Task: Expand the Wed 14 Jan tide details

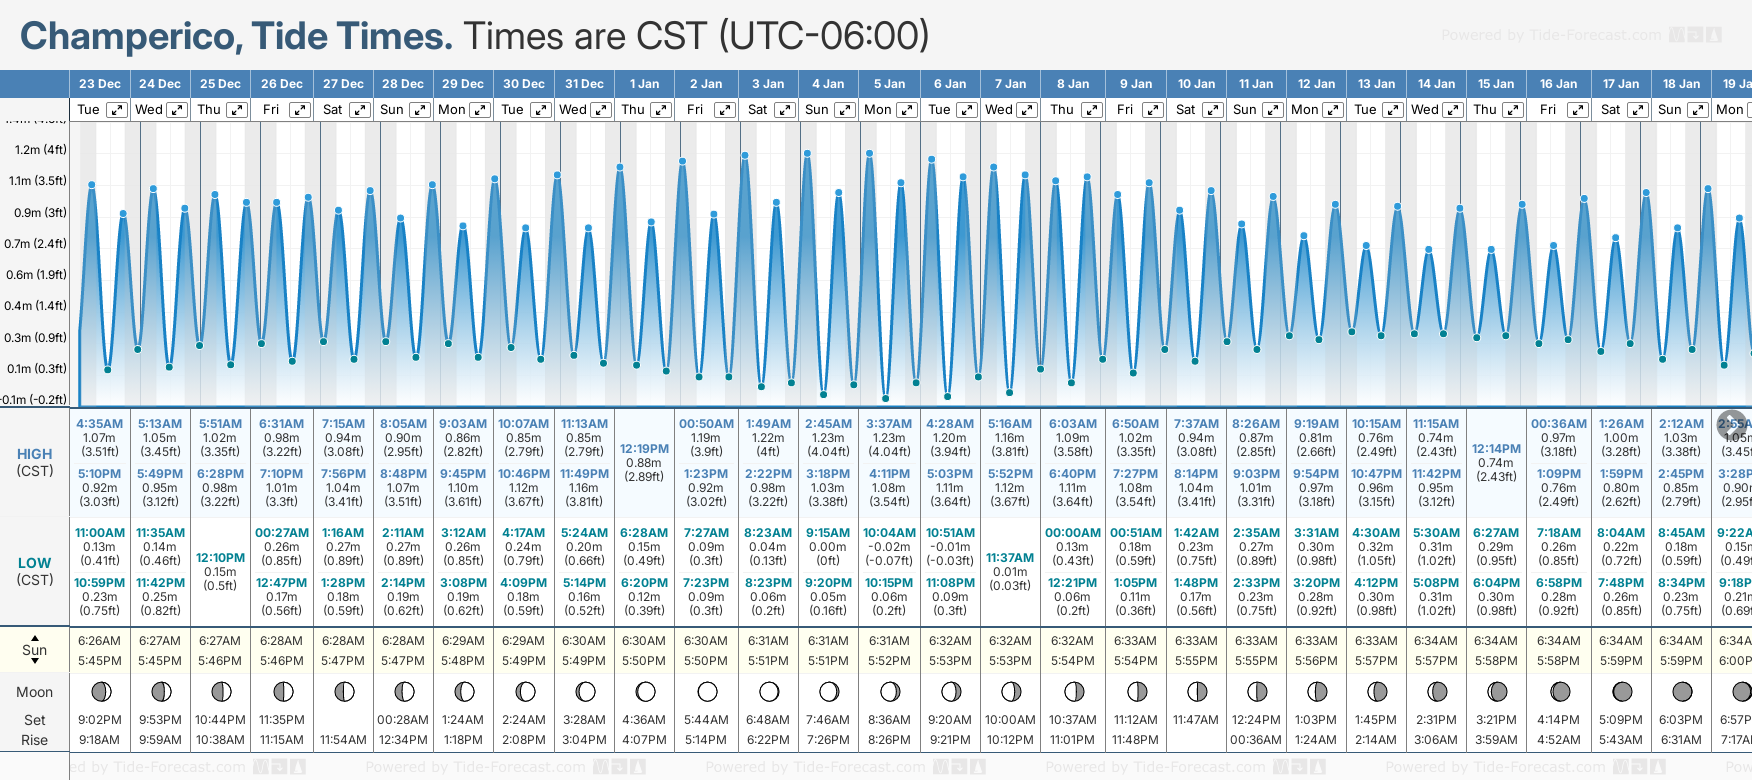Action: tap(1453, 110)
